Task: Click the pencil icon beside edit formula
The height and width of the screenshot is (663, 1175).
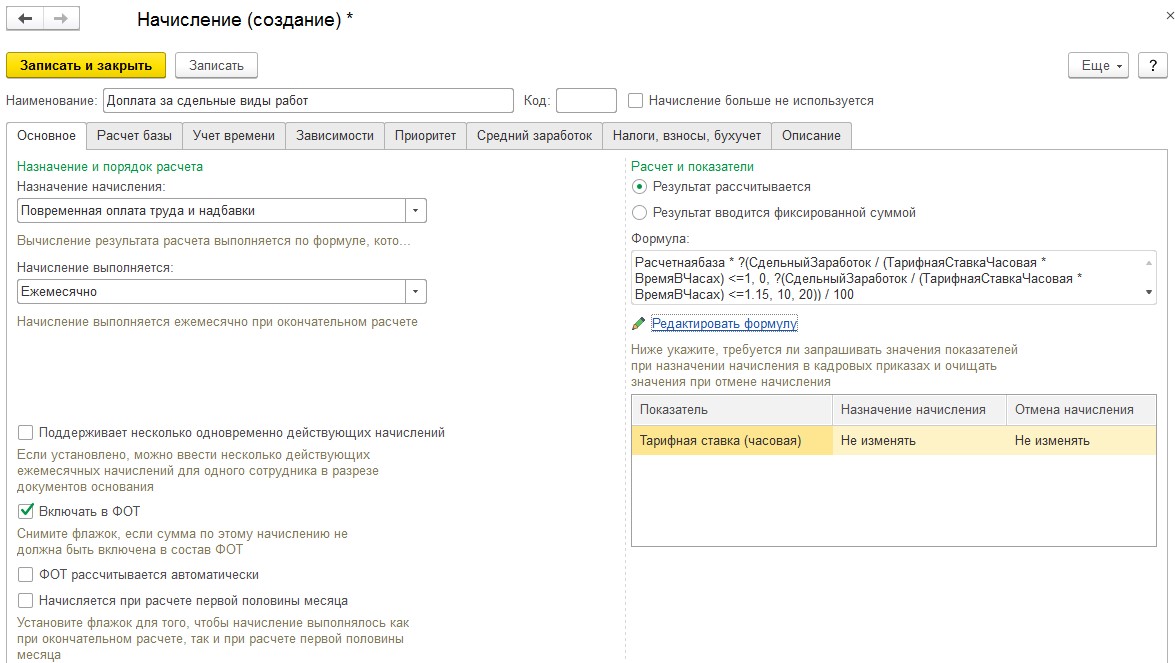Action: pos(639,324)
